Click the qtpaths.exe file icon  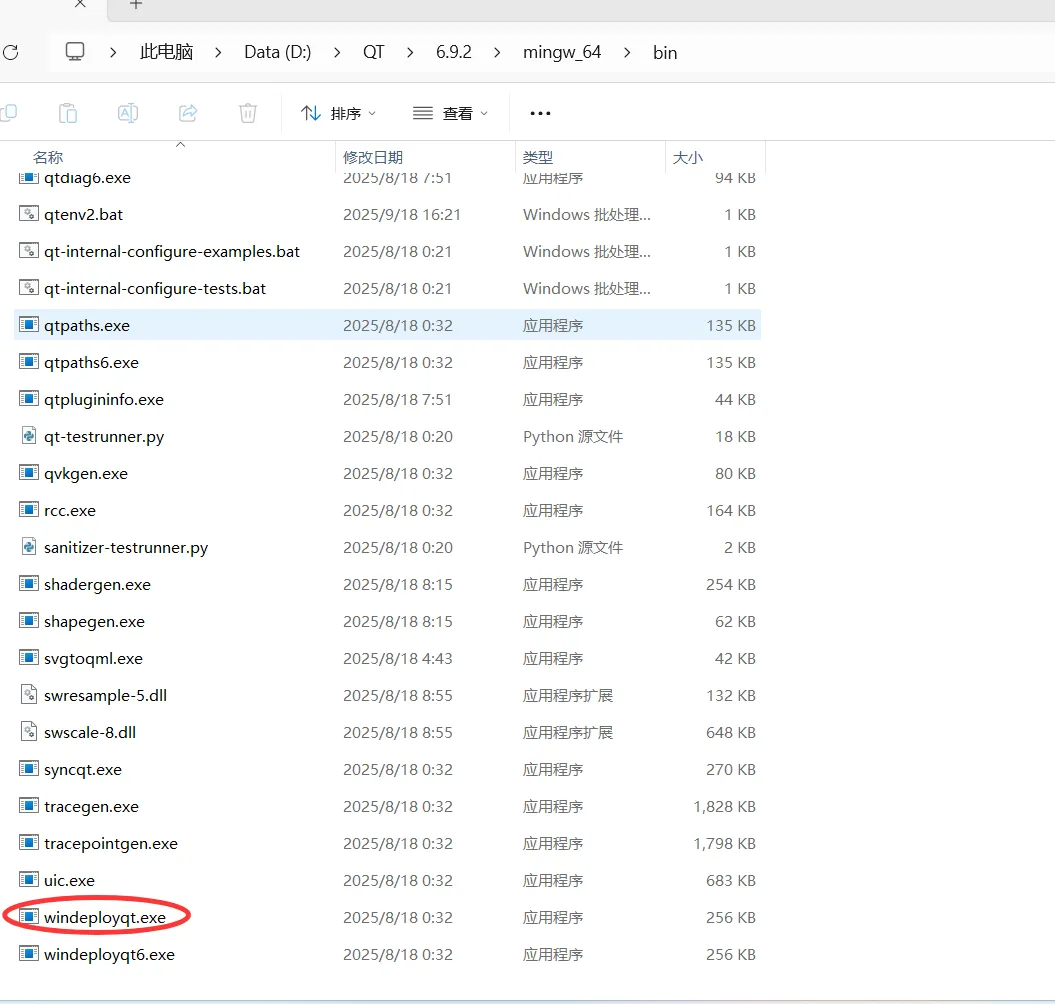[28, 325]
